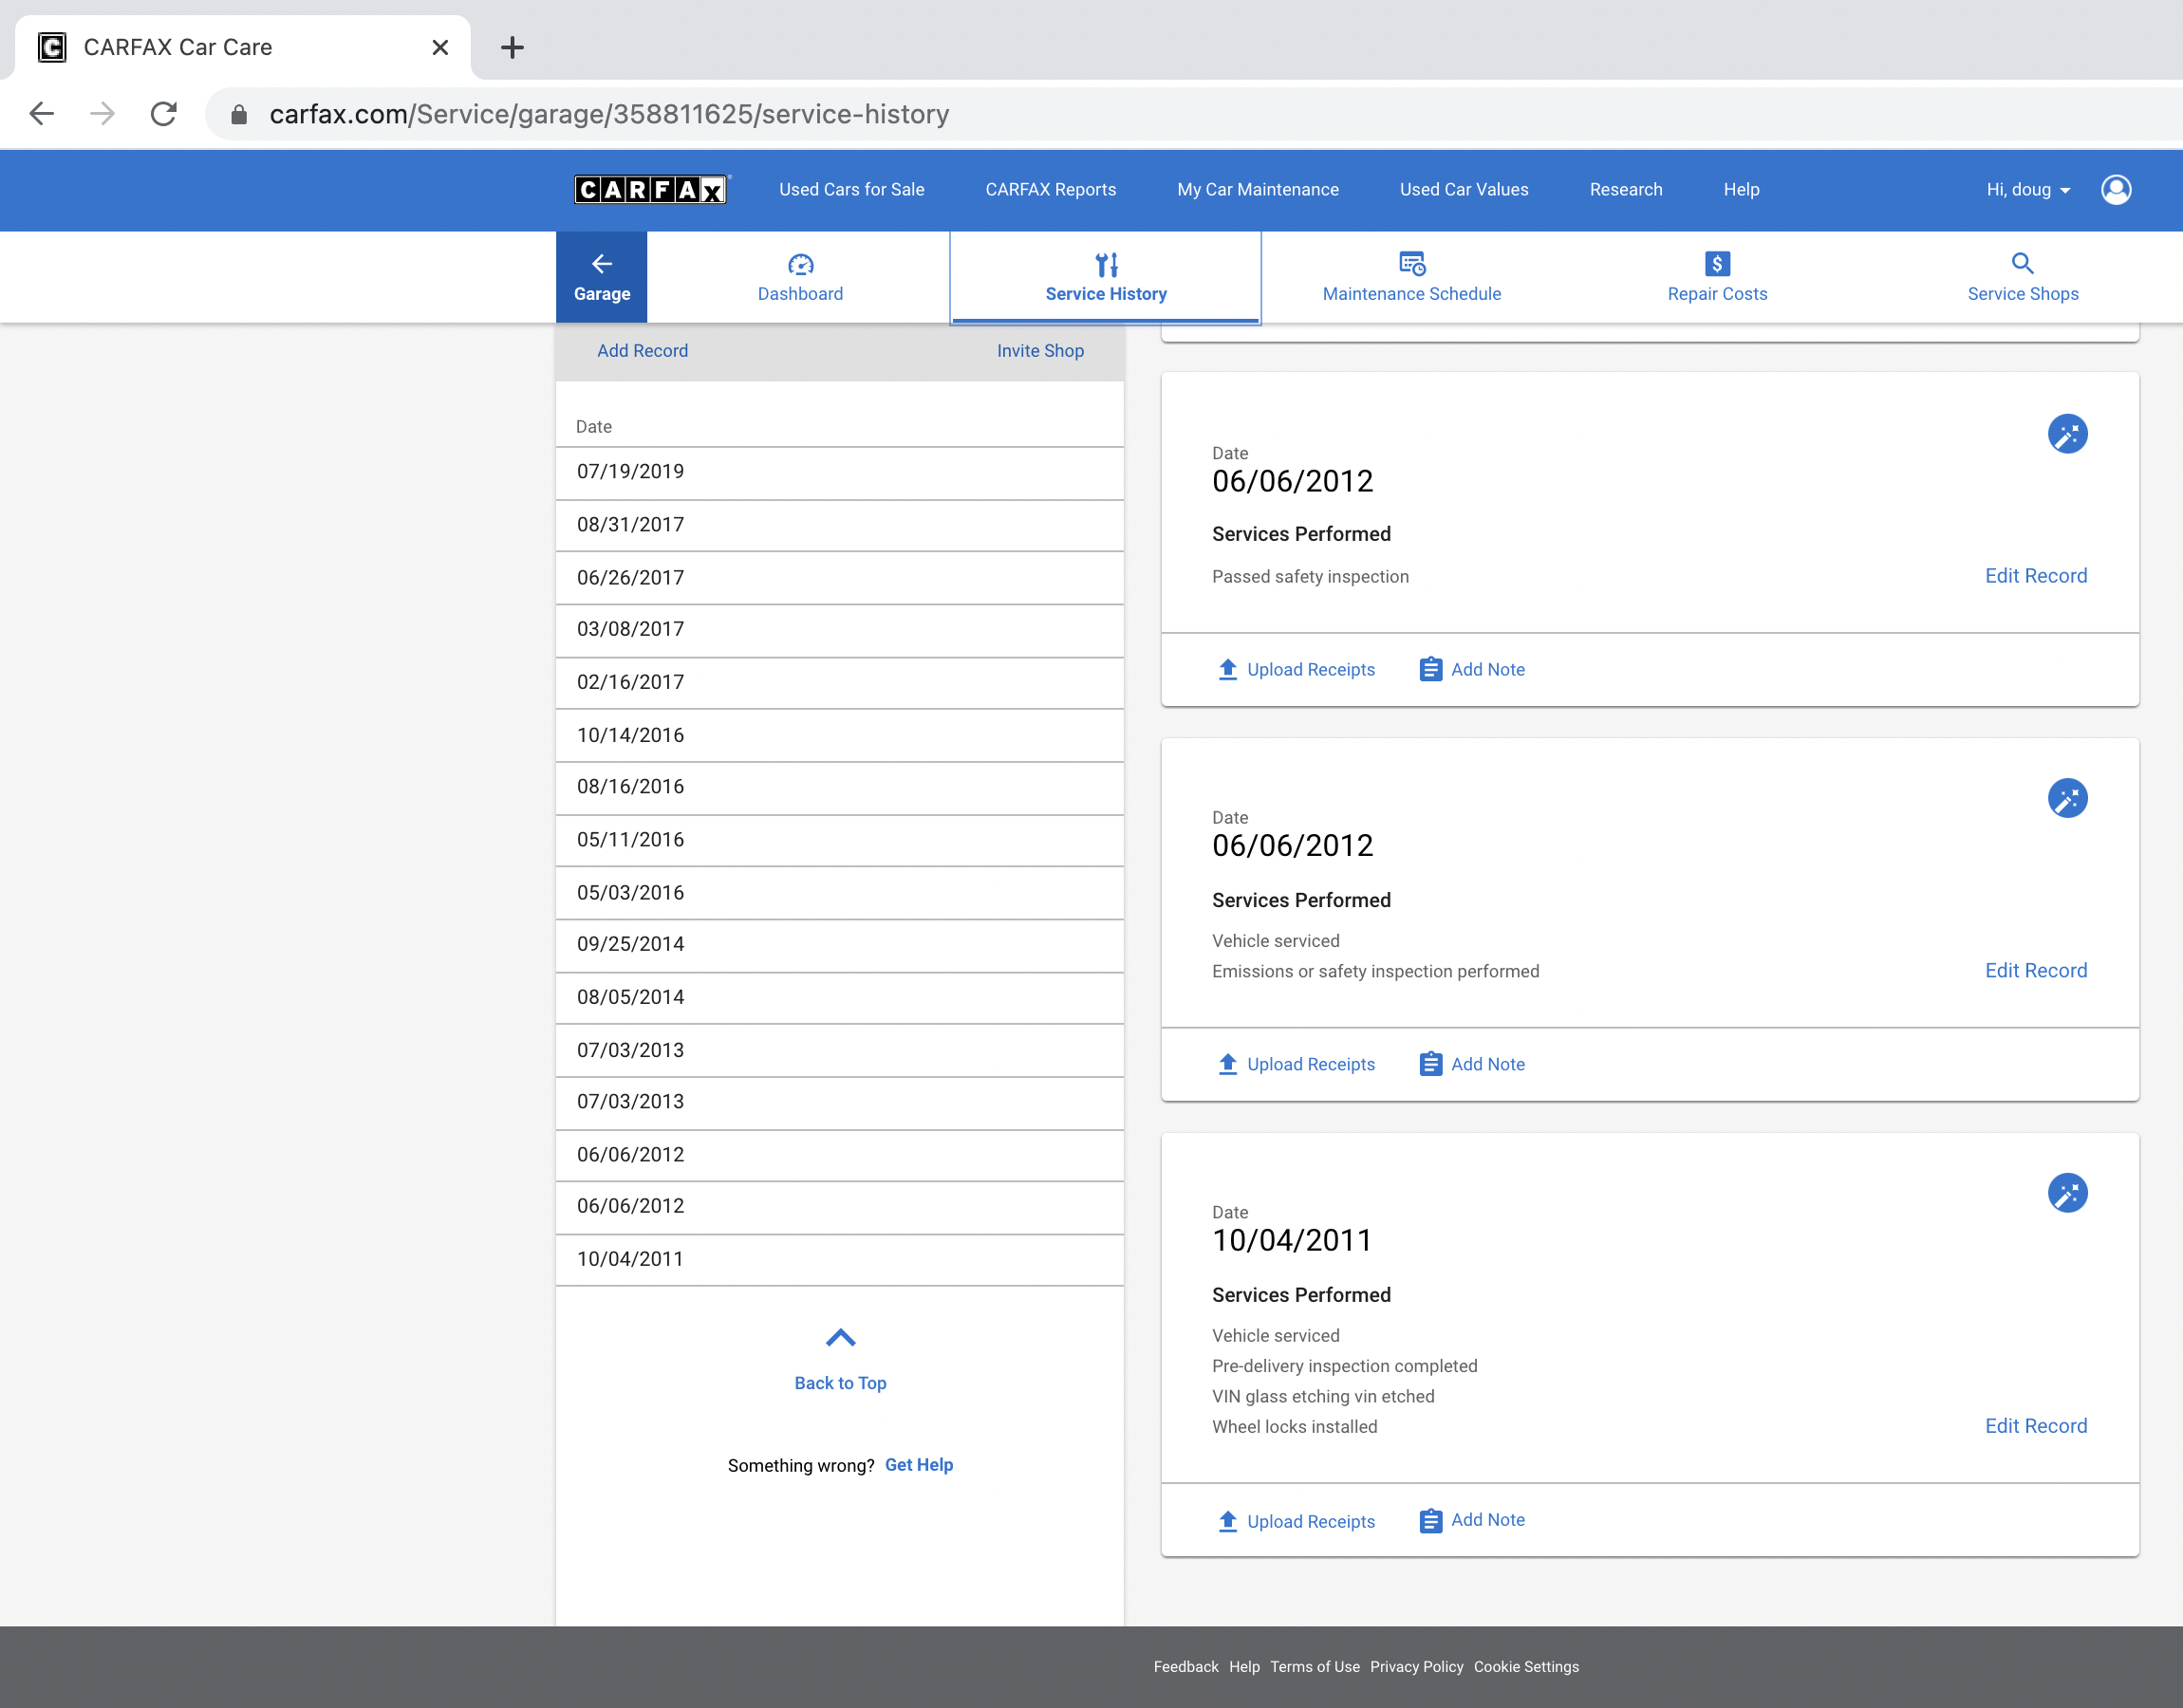The height and width of the screenshot is (1708, 2183).
Task: Open Used Cars for Sale menu
Action: point(851,190)
